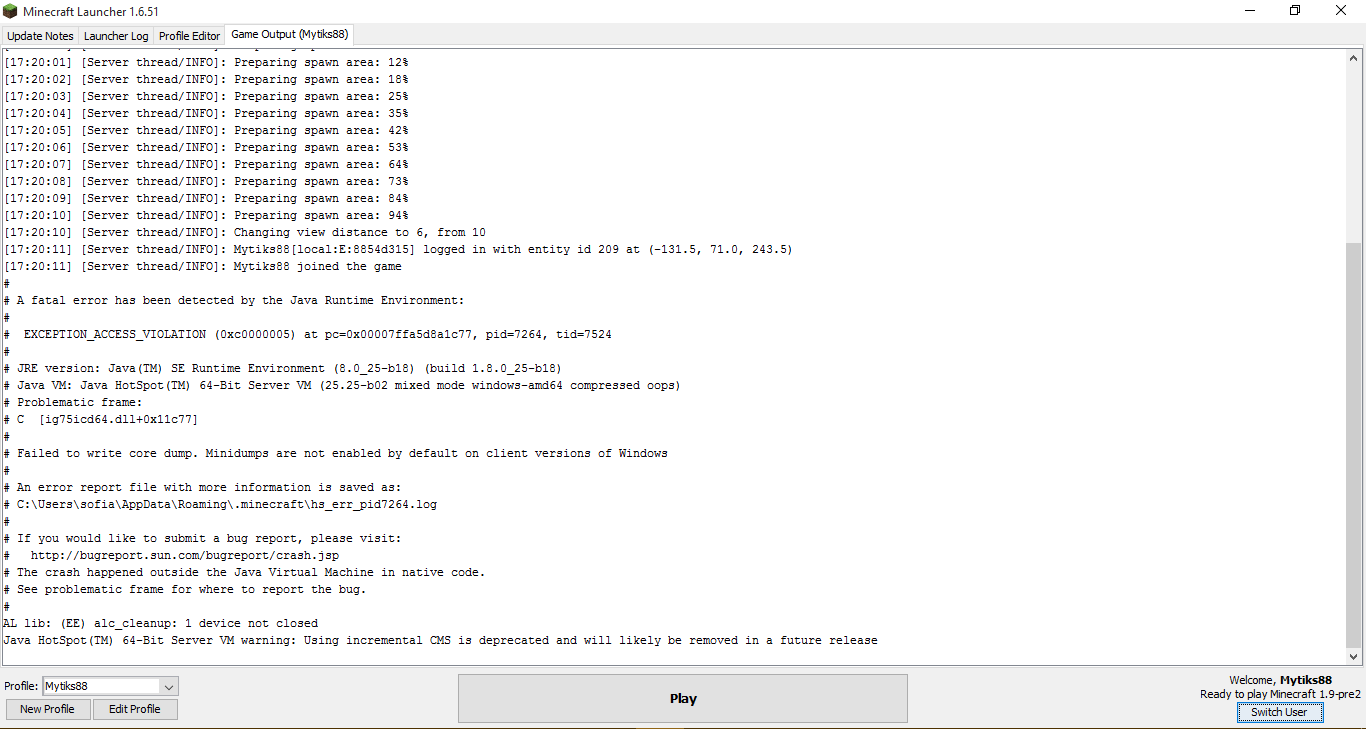Click the scrollbar down arrow in game output
Image resolution: width=1366 pixels, height=729 pixels.
tap(1354, 656)
